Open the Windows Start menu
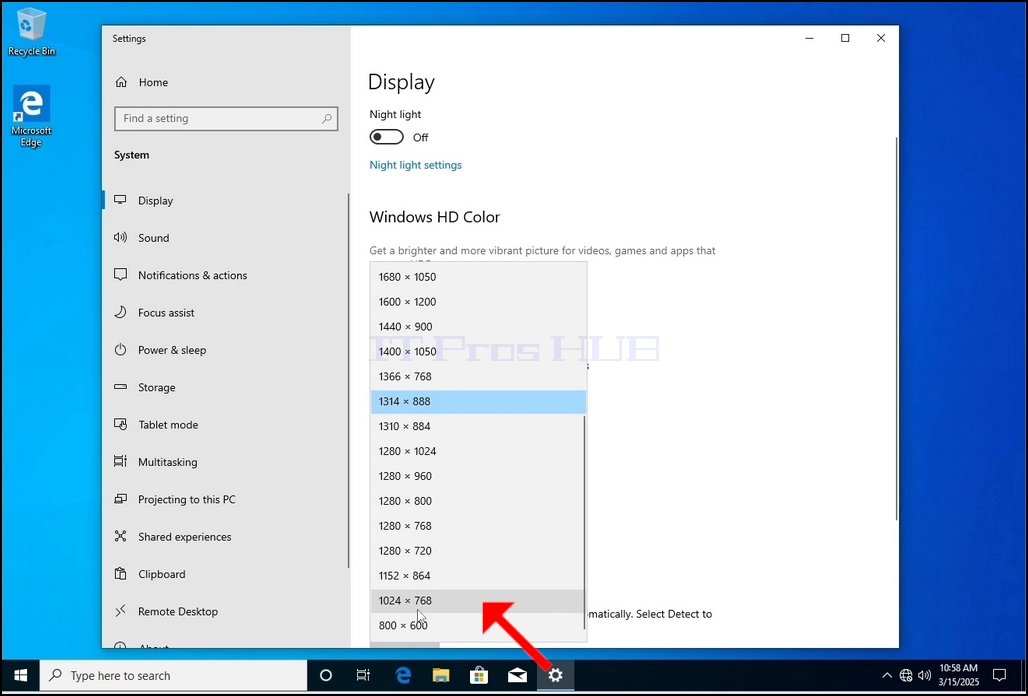 coord(20,675)
